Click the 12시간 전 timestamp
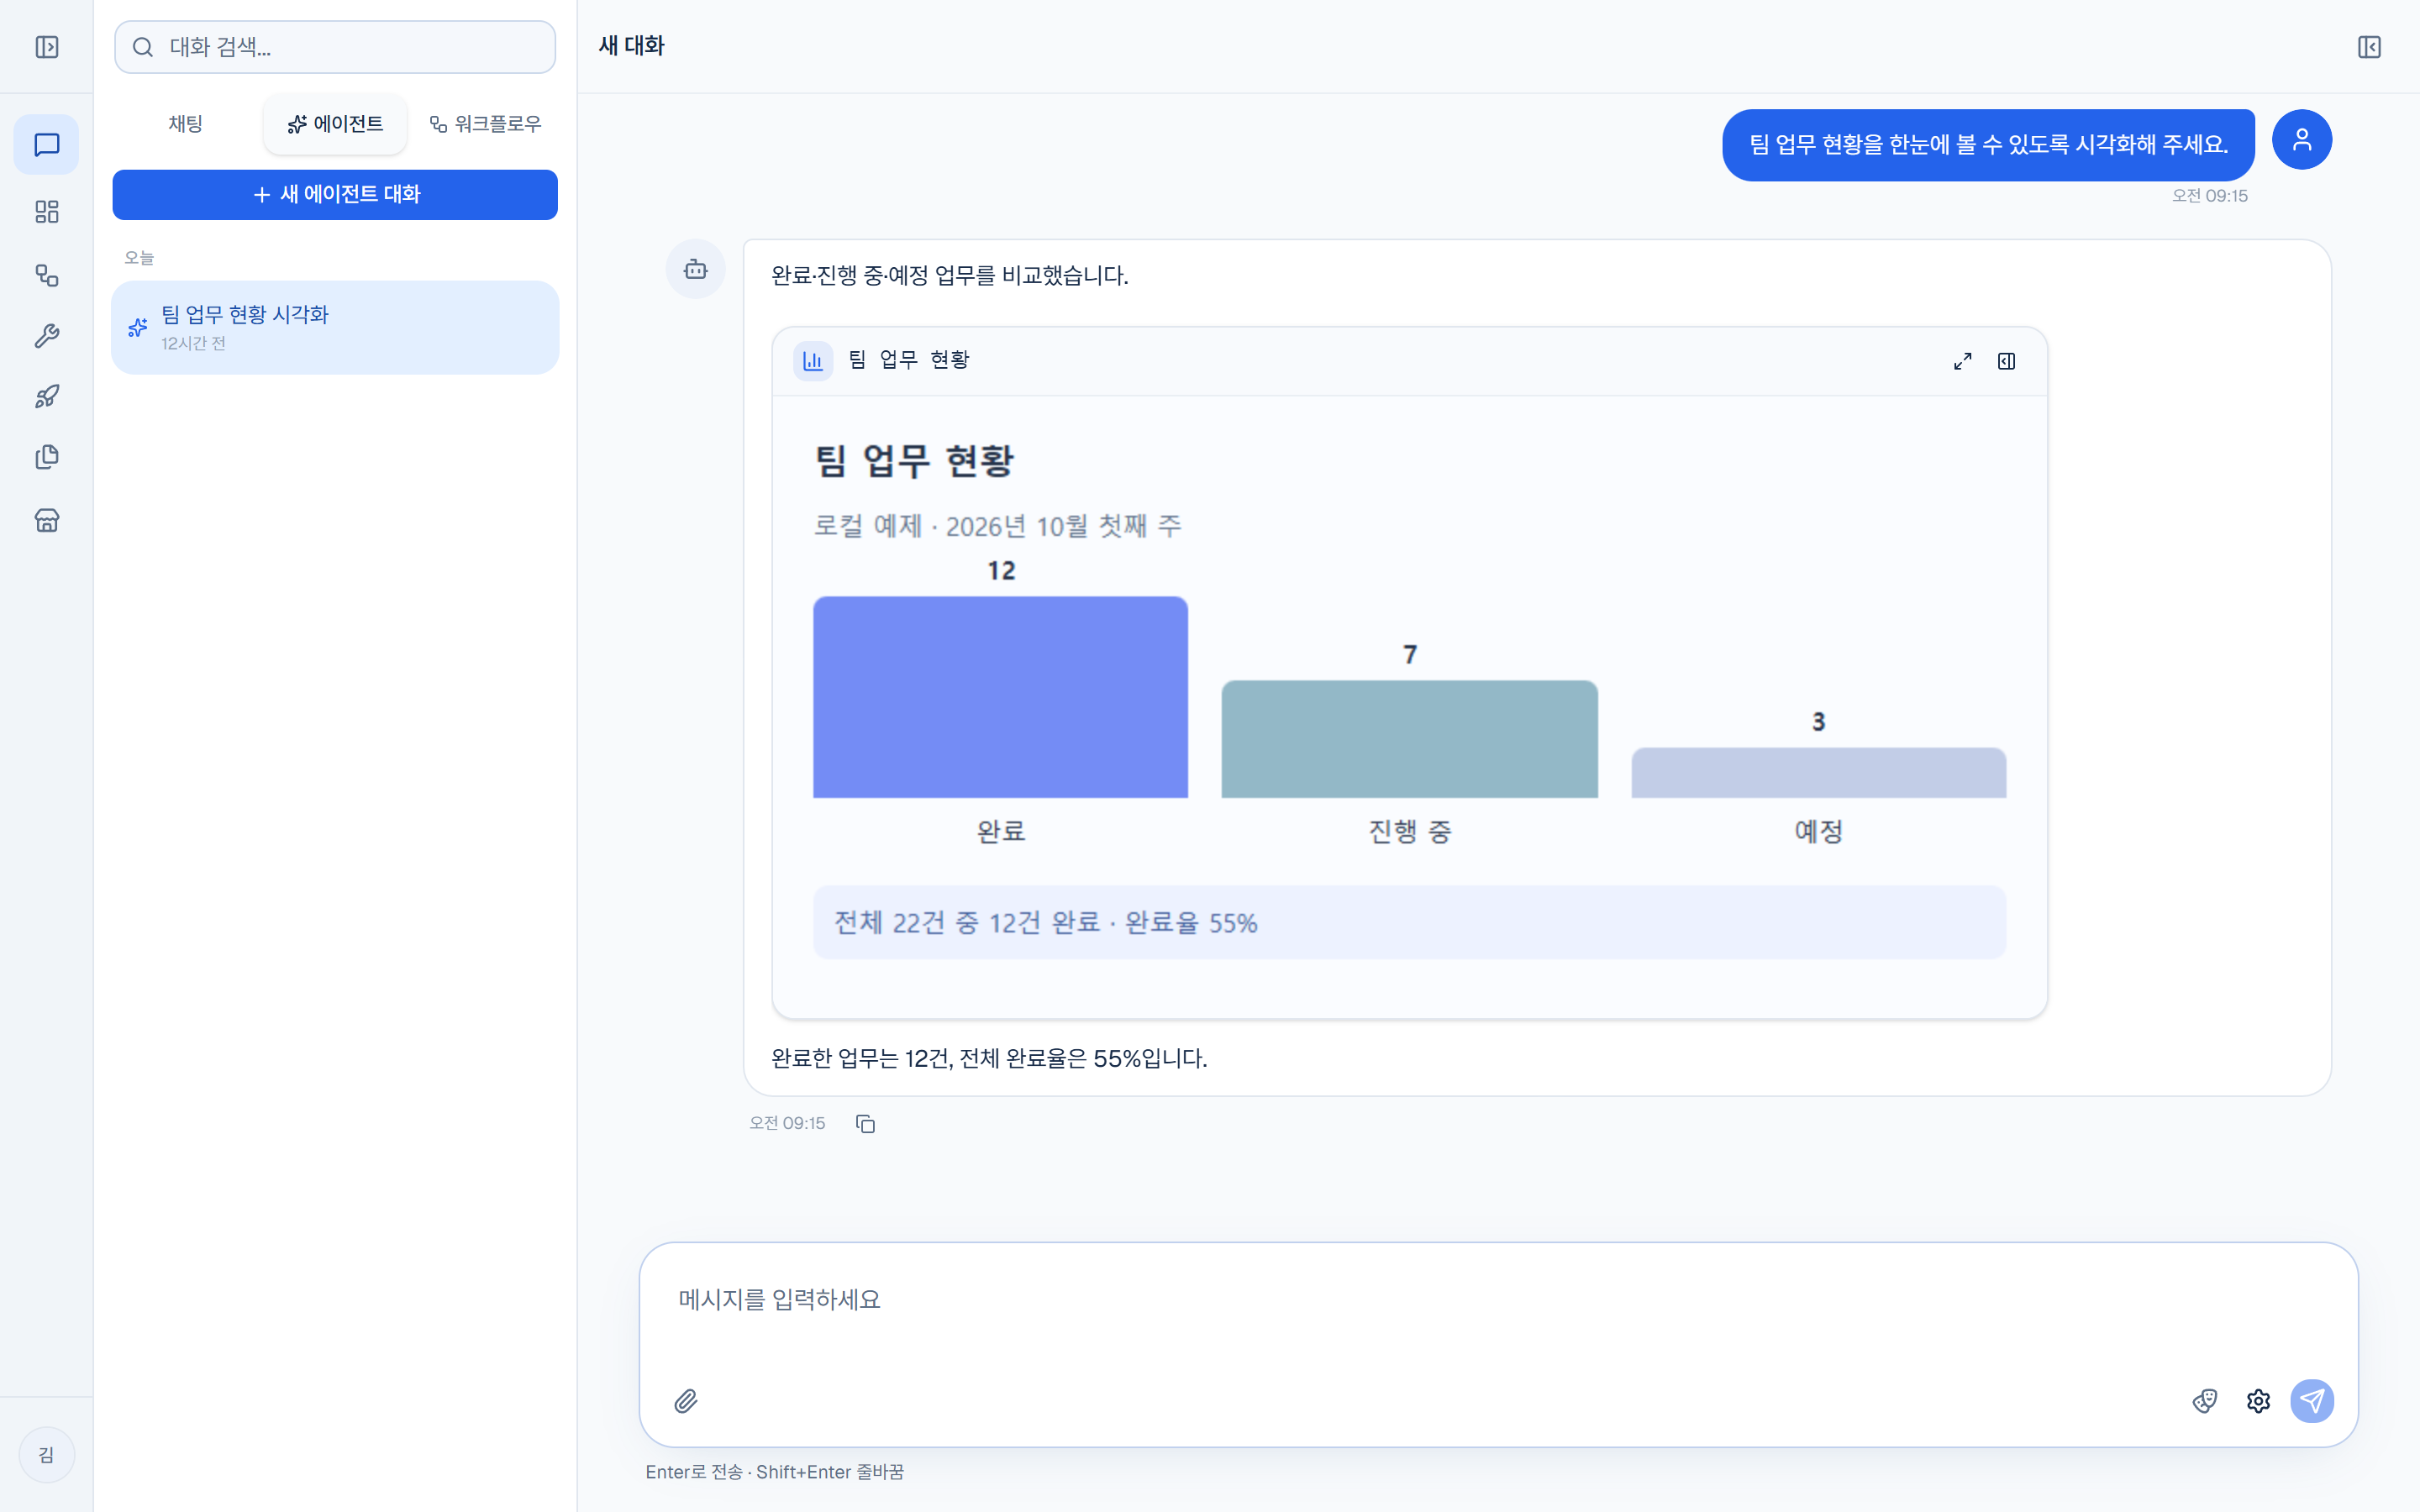The width and height of the screenshot is (2420, 1512). pos(193,343)
